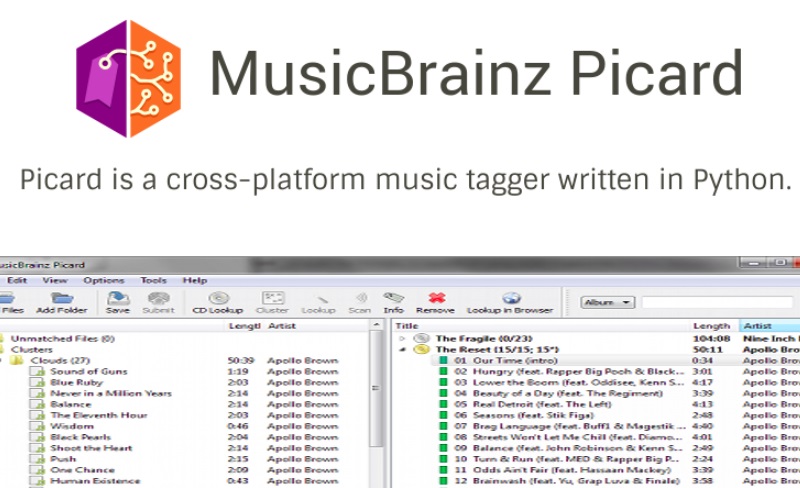Click the search text input field
The image size is (800, 488).
coord(717,302)
